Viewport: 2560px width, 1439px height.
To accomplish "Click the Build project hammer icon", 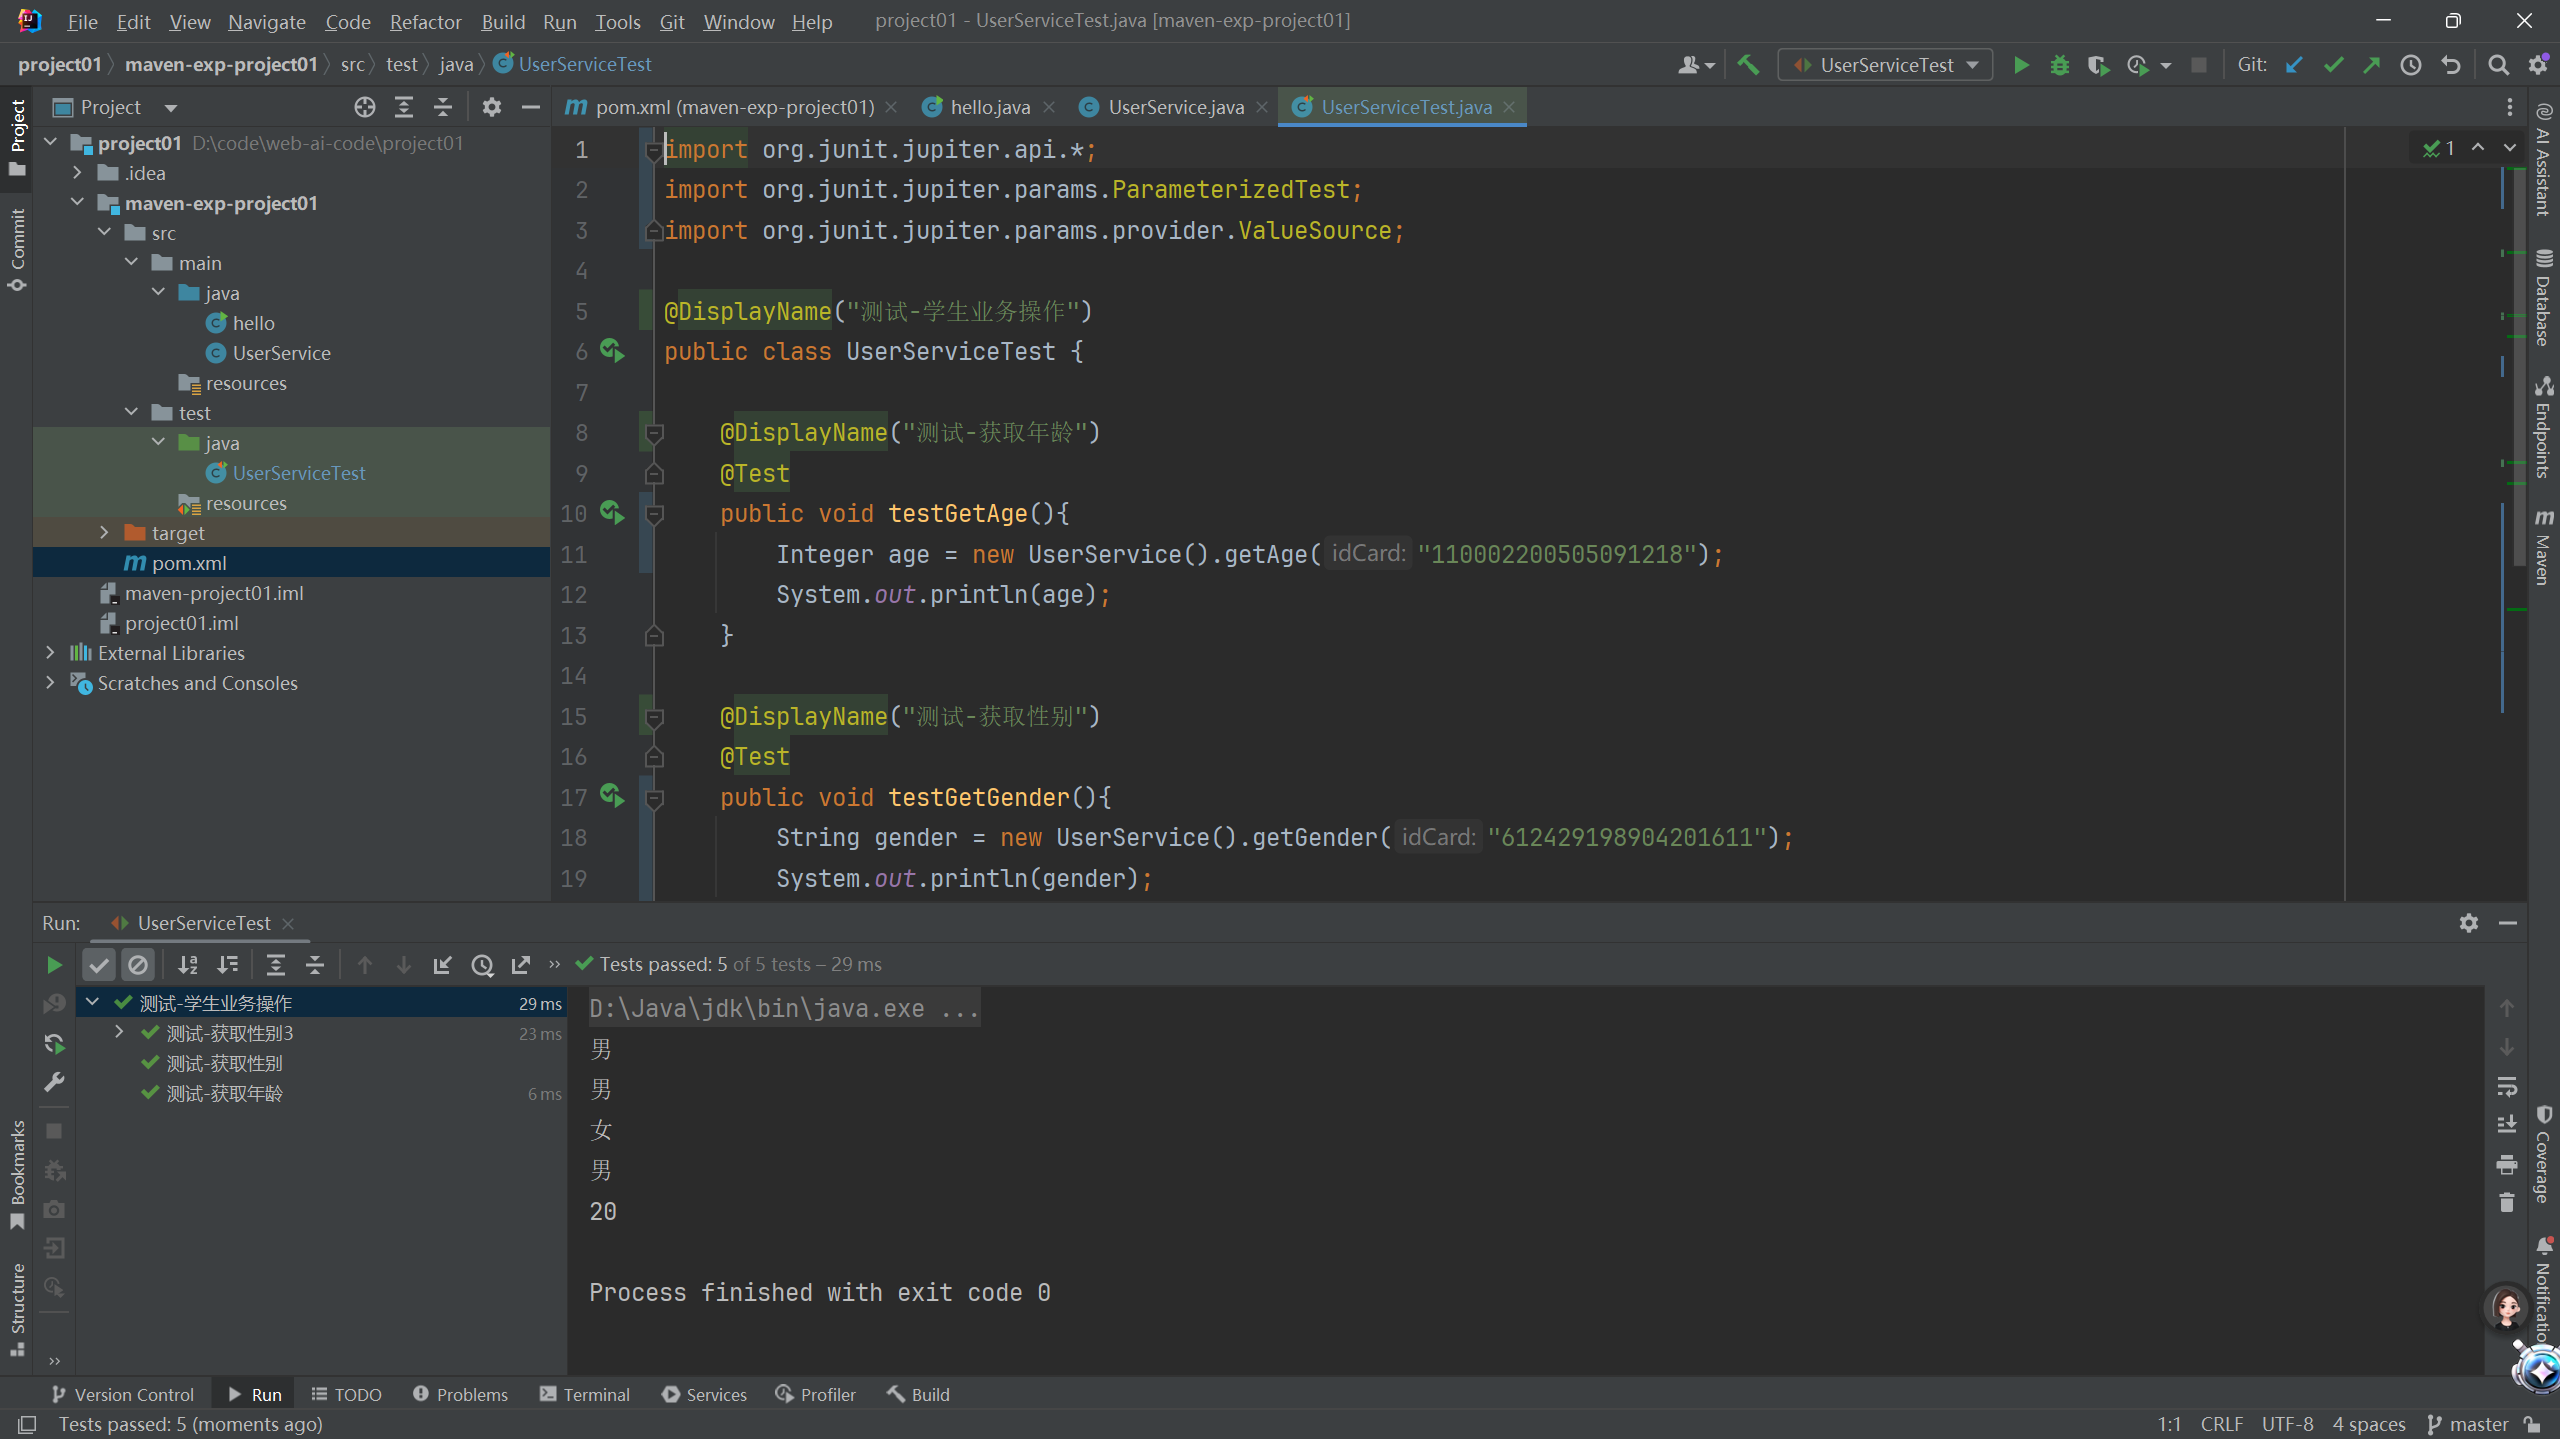I will (x=1748, y=65).
